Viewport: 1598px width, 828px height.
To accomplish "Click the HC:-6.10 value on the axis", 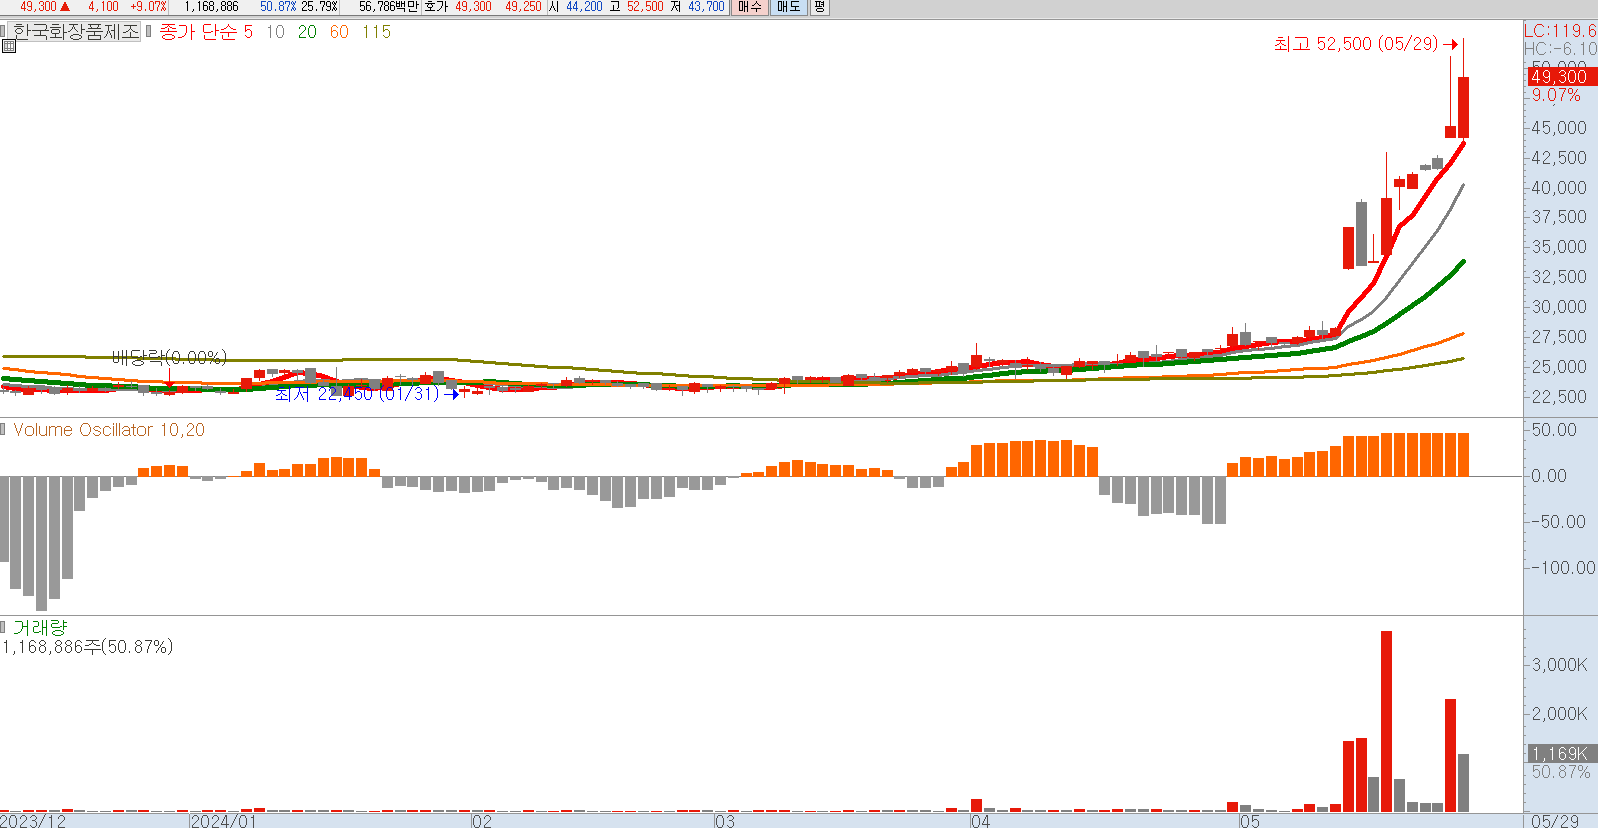I will pos(1560,49).
